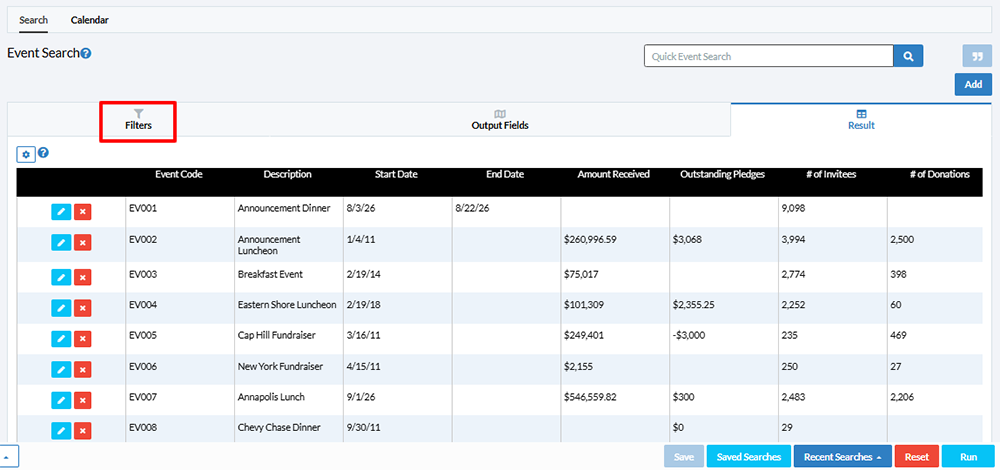Click the Run button

(968, 457)
